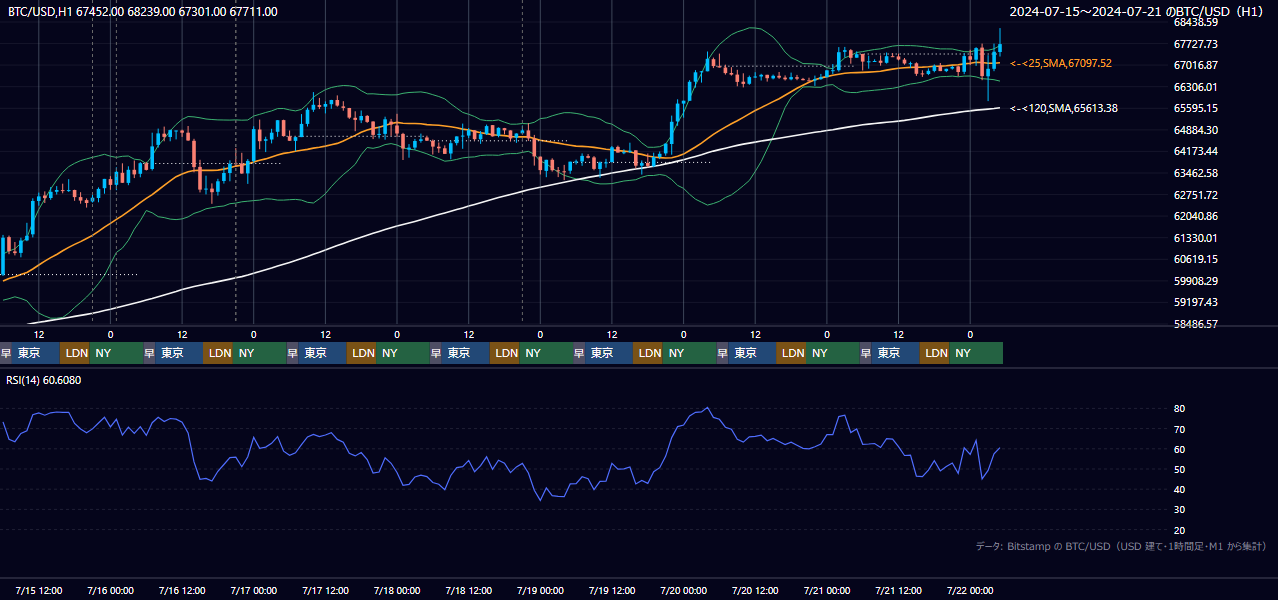Viewport: 1278px width, 600px height.
Task: Click the 7/16 12:00 time axis label
Action: click(x=182, y=590)
